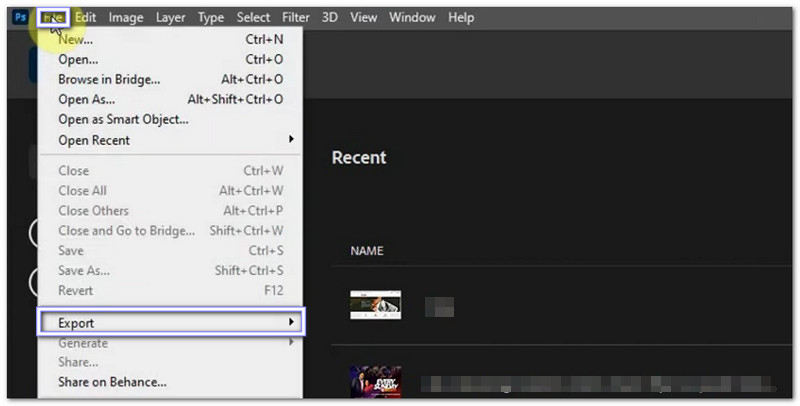This screenshot has width=800, height=406.
Task: Open the File menu
Action: (53, 18)
